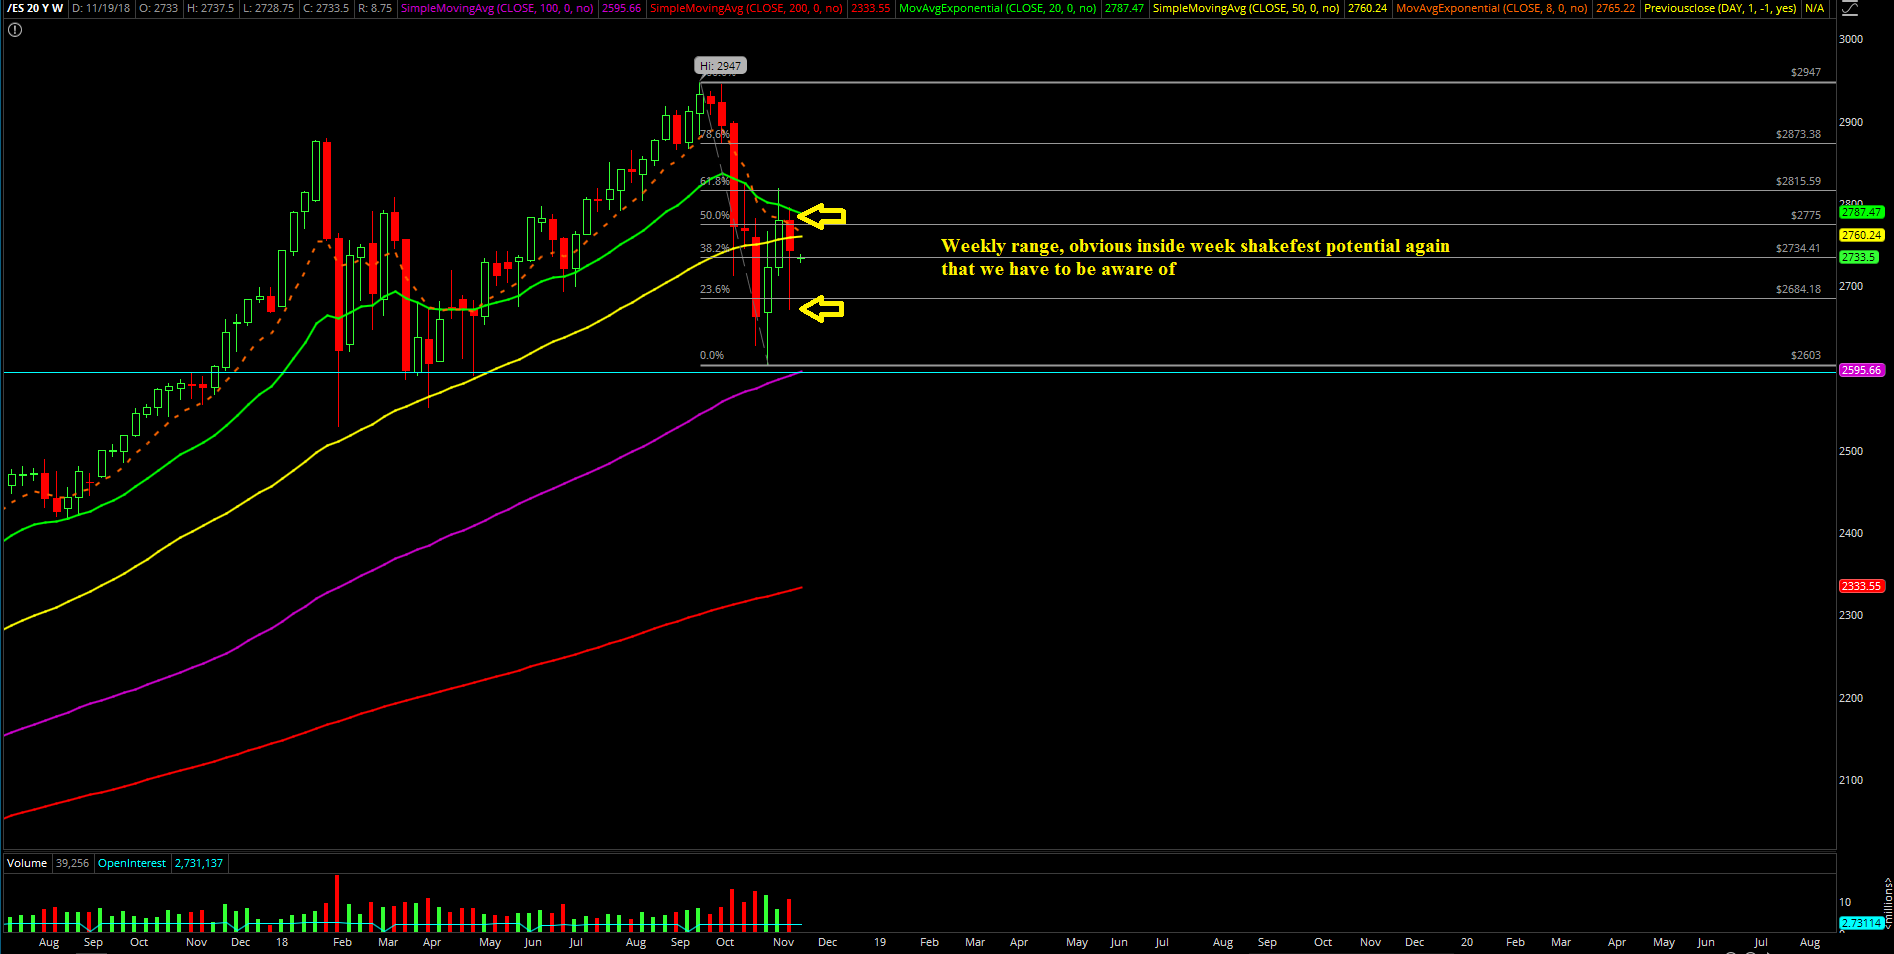
Task: Select the $2684.18 Fibonacci level label
Action: [1798, 289]
